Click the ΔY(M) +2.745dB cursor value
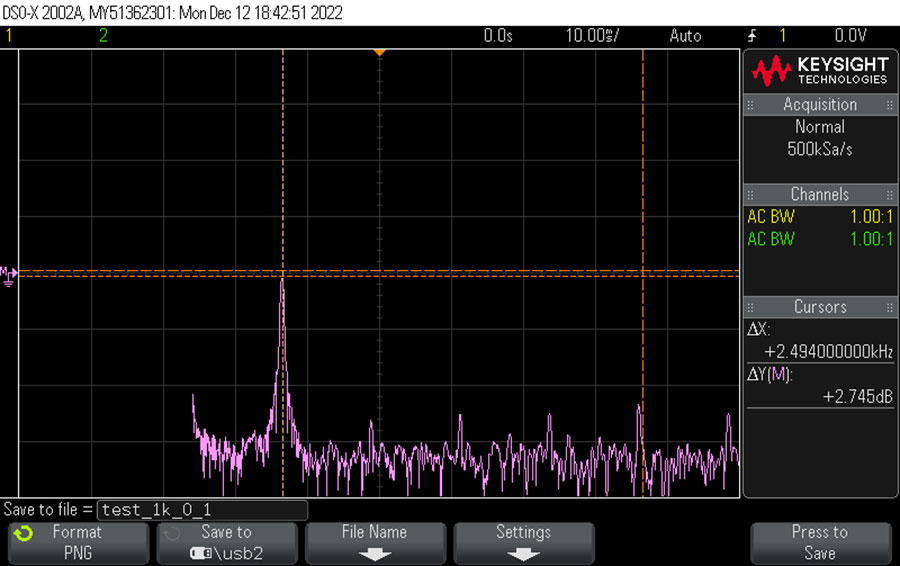Image resolution: width=900 pixels, height=566 pixels. [x=858, y=397]
